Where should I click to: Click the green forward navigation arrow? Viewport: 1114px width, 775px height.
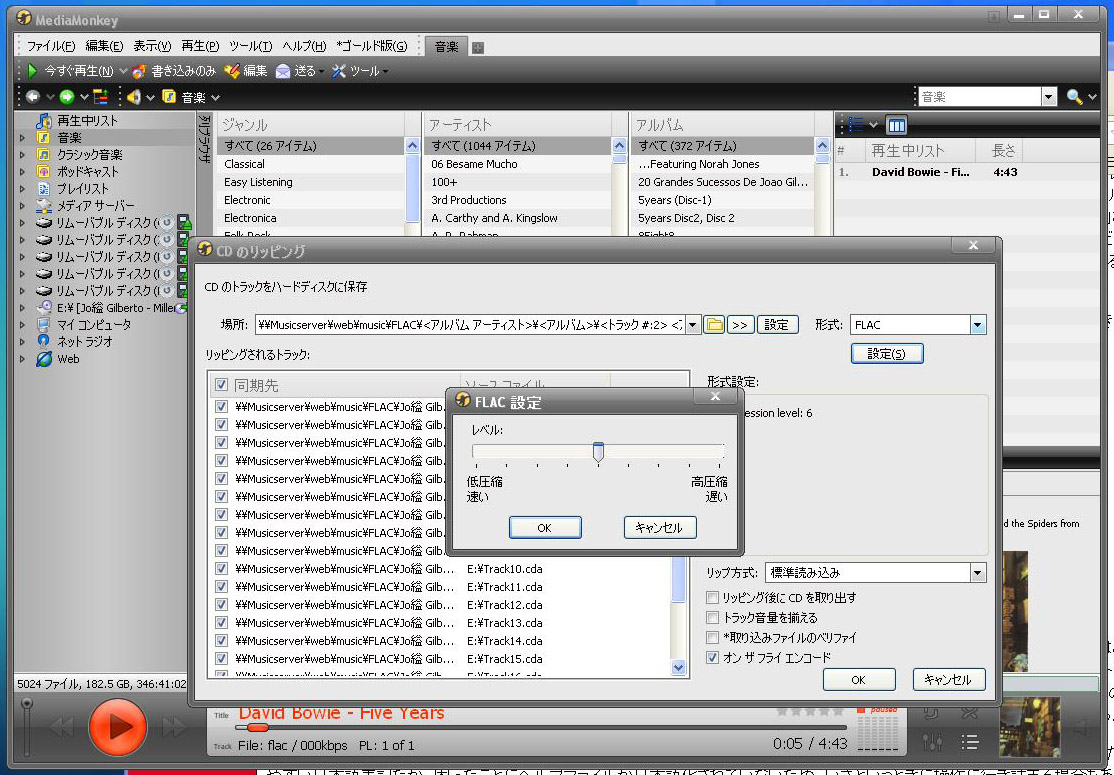pos(67,97)
